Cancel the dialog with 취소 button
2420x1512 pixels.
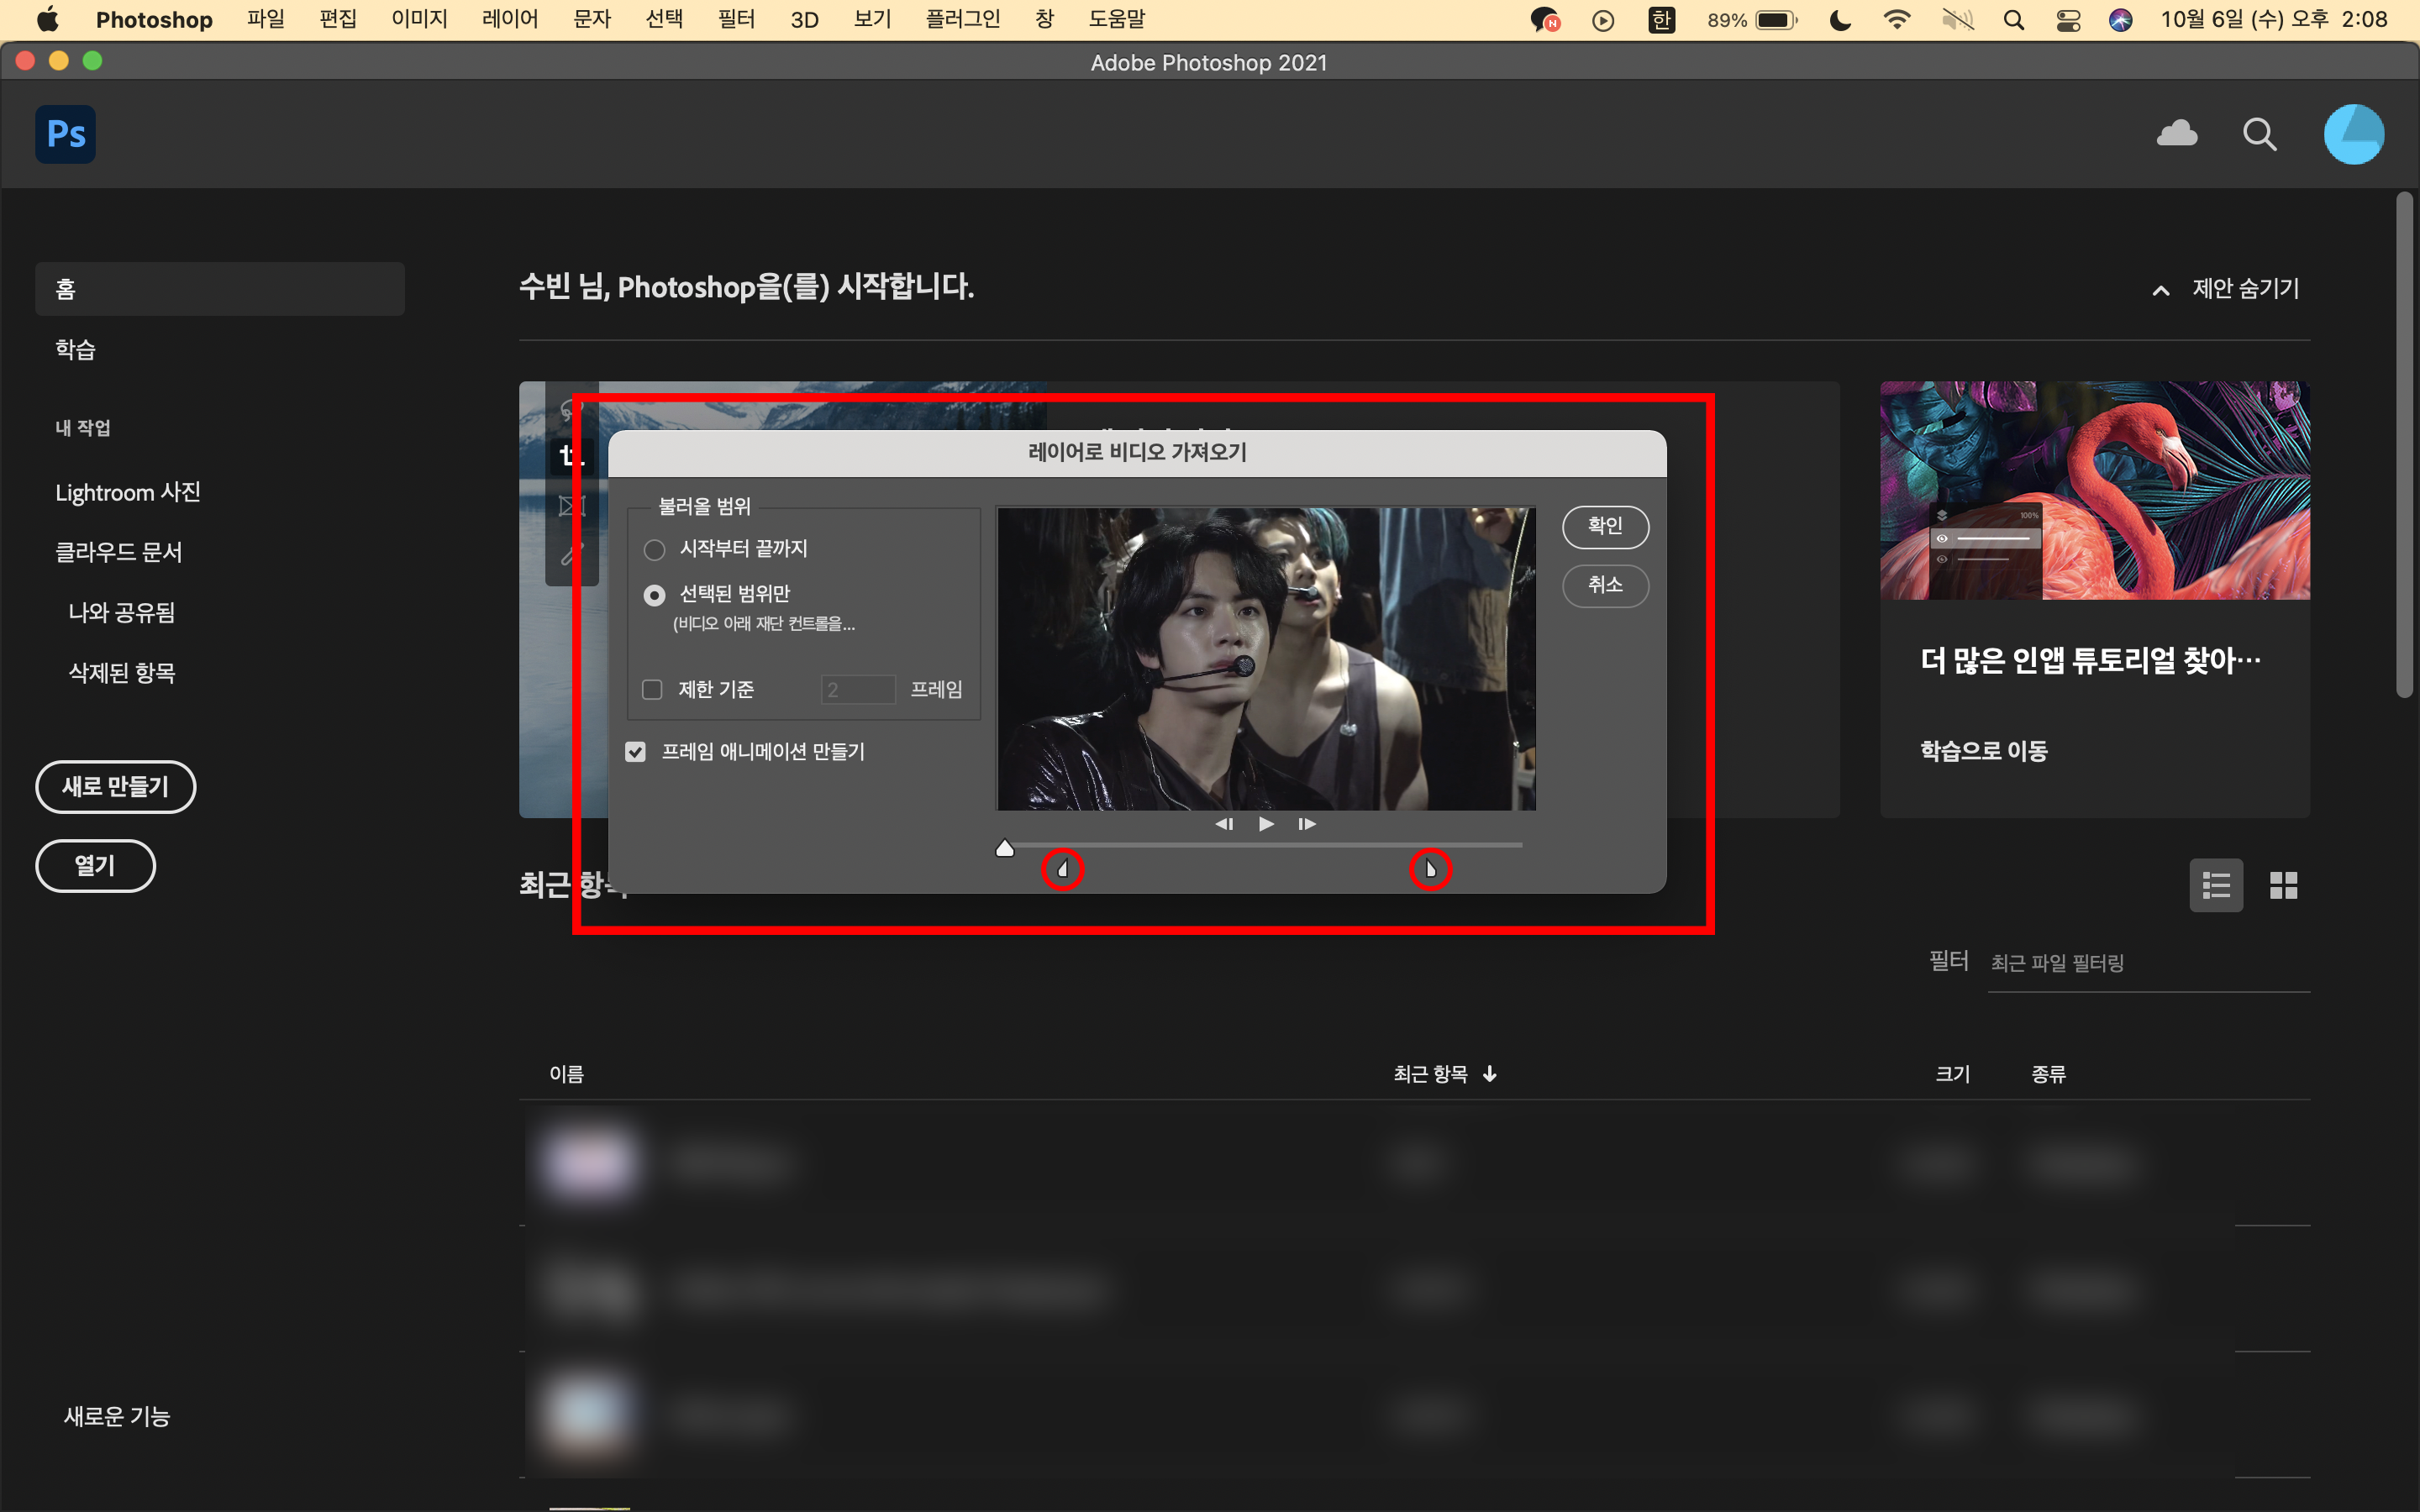[x=1605, y=585]
